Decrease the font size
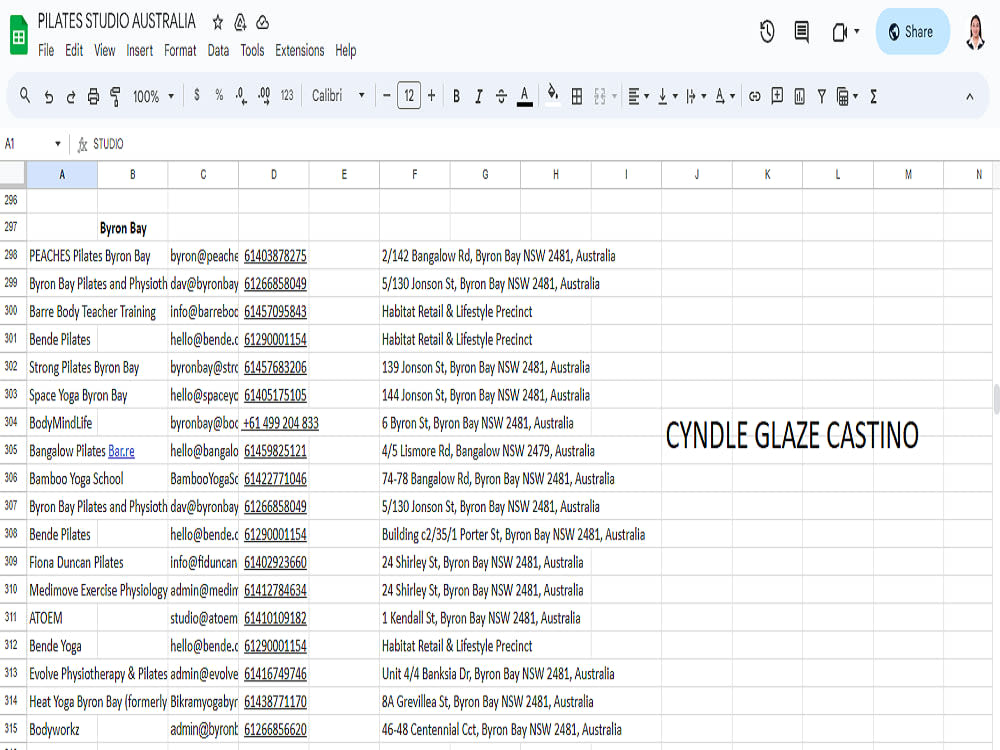1000x750 pixels. click(386, 96)
